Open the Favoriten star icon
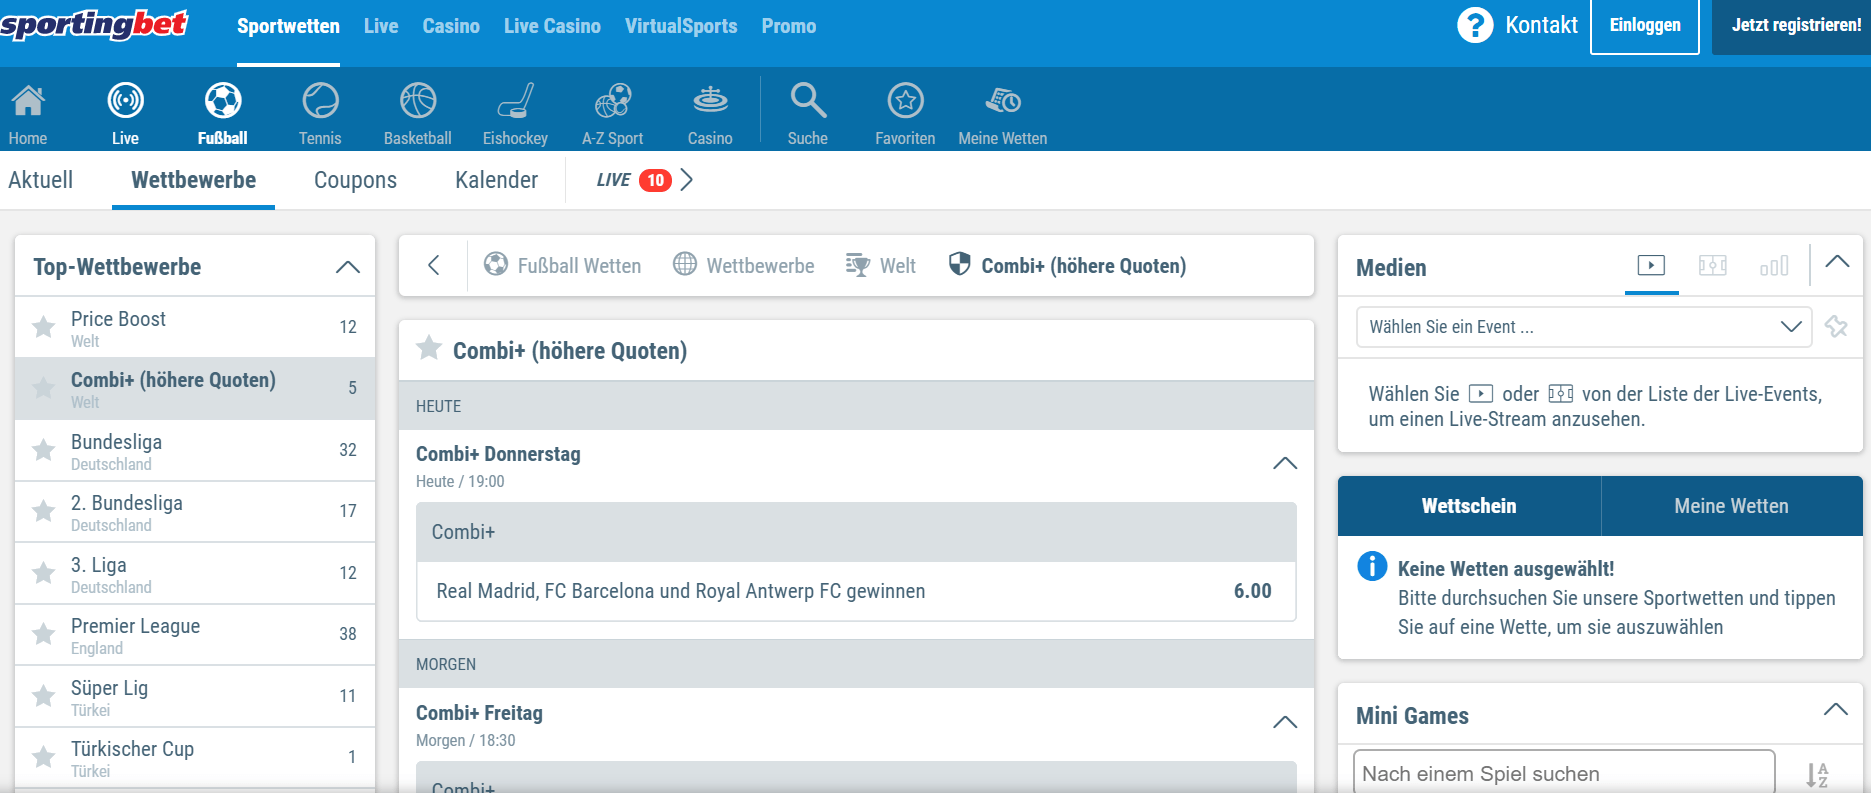 905,100
